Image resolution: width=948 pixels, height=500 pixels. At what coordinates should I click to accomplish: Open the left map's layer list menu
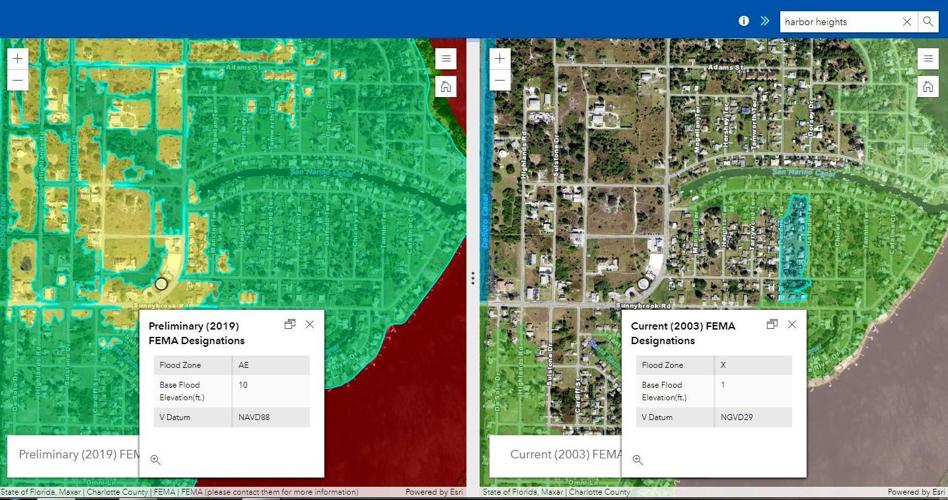tap(446, 59)
